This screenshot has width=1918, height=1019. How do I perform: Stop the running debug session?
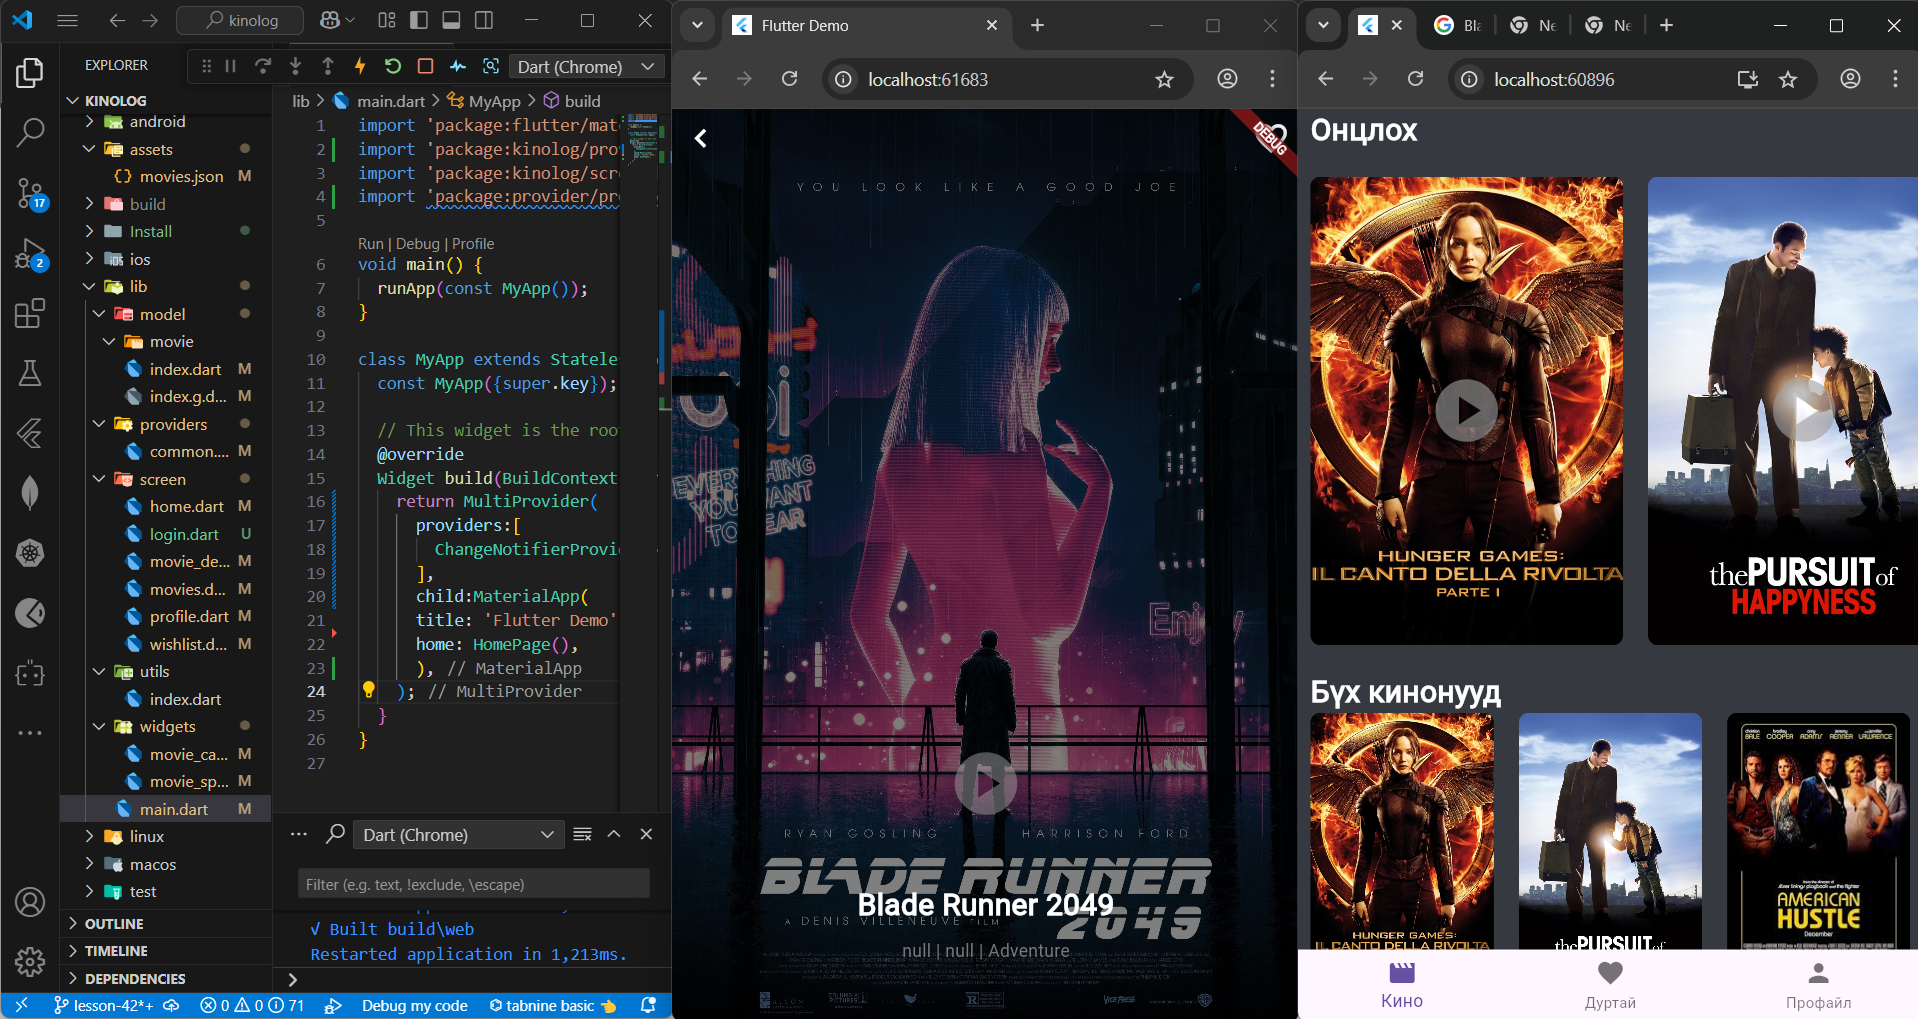tap(425, 66)
